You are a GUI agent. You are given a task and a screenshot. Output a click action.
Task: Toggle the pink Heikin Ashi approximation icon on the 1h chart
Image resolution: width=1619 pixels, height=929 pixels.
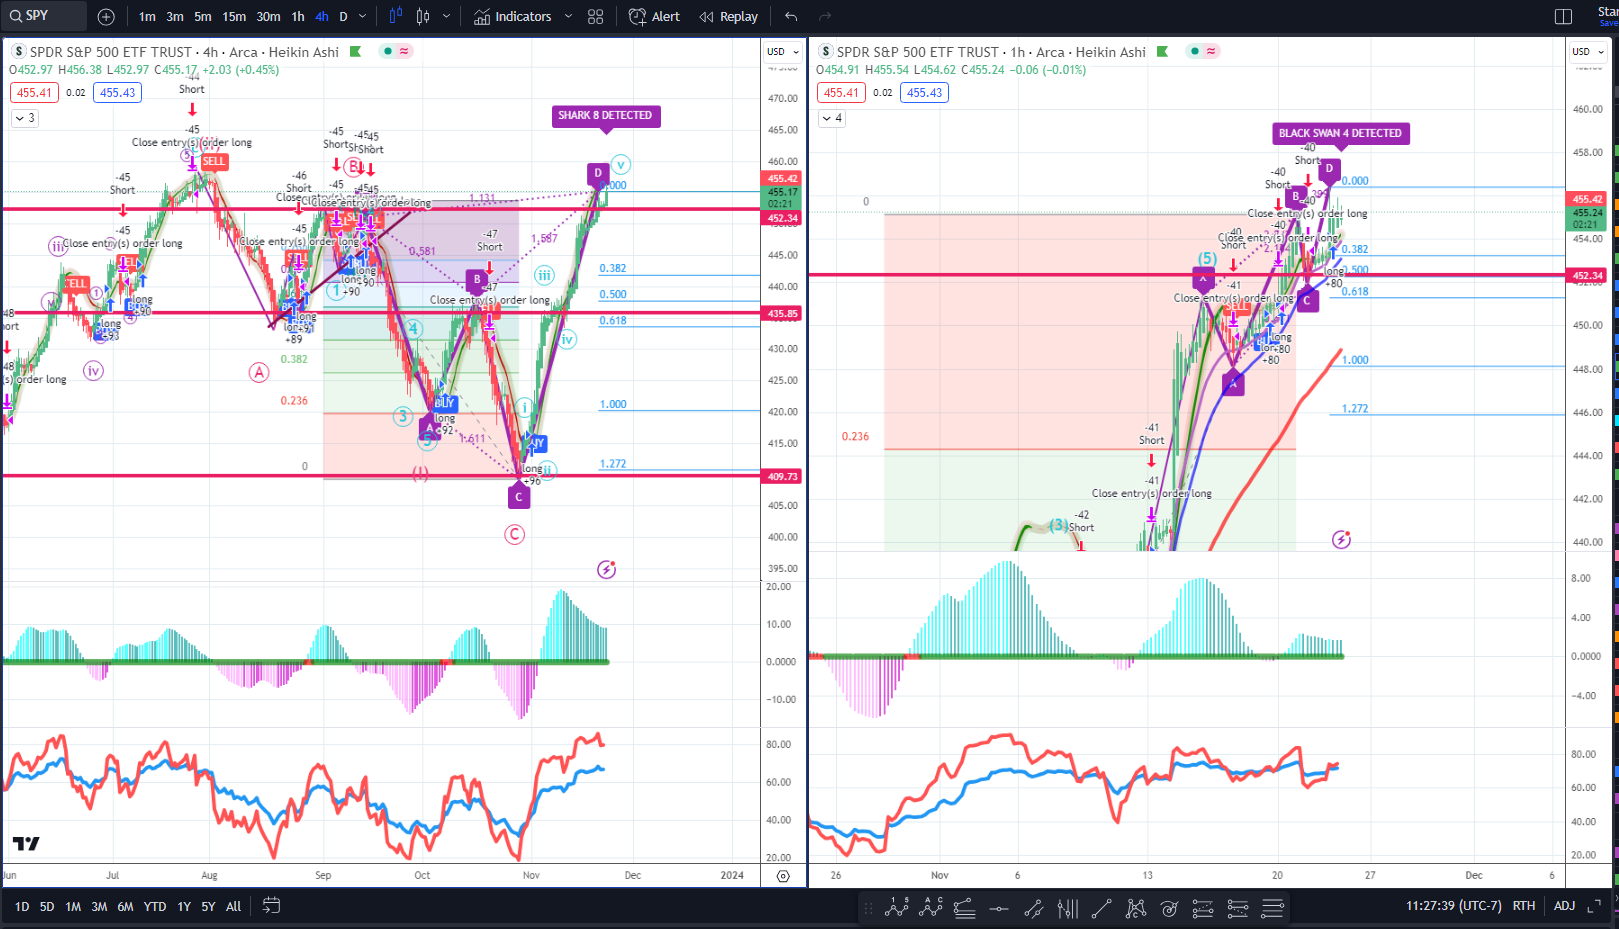point(1211,51)
